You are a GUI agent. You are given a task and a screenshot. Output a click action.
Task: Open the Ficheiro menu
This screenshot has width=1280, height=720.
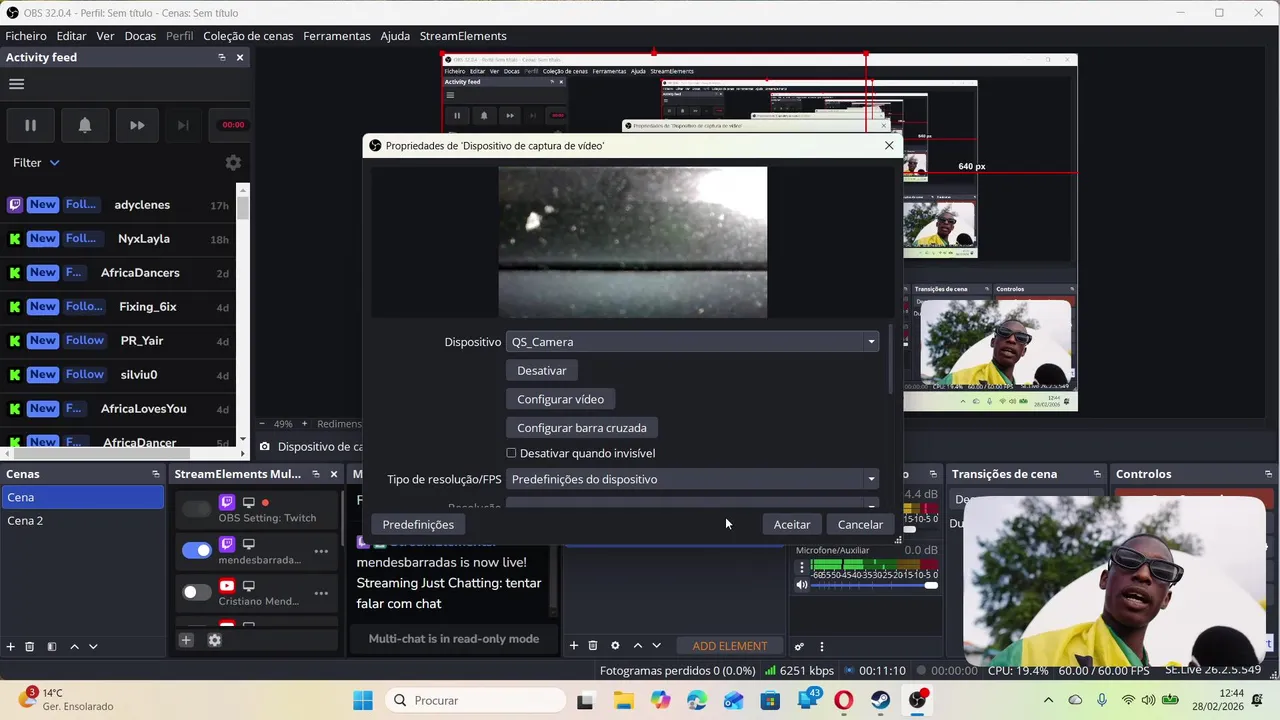[26, 35]
